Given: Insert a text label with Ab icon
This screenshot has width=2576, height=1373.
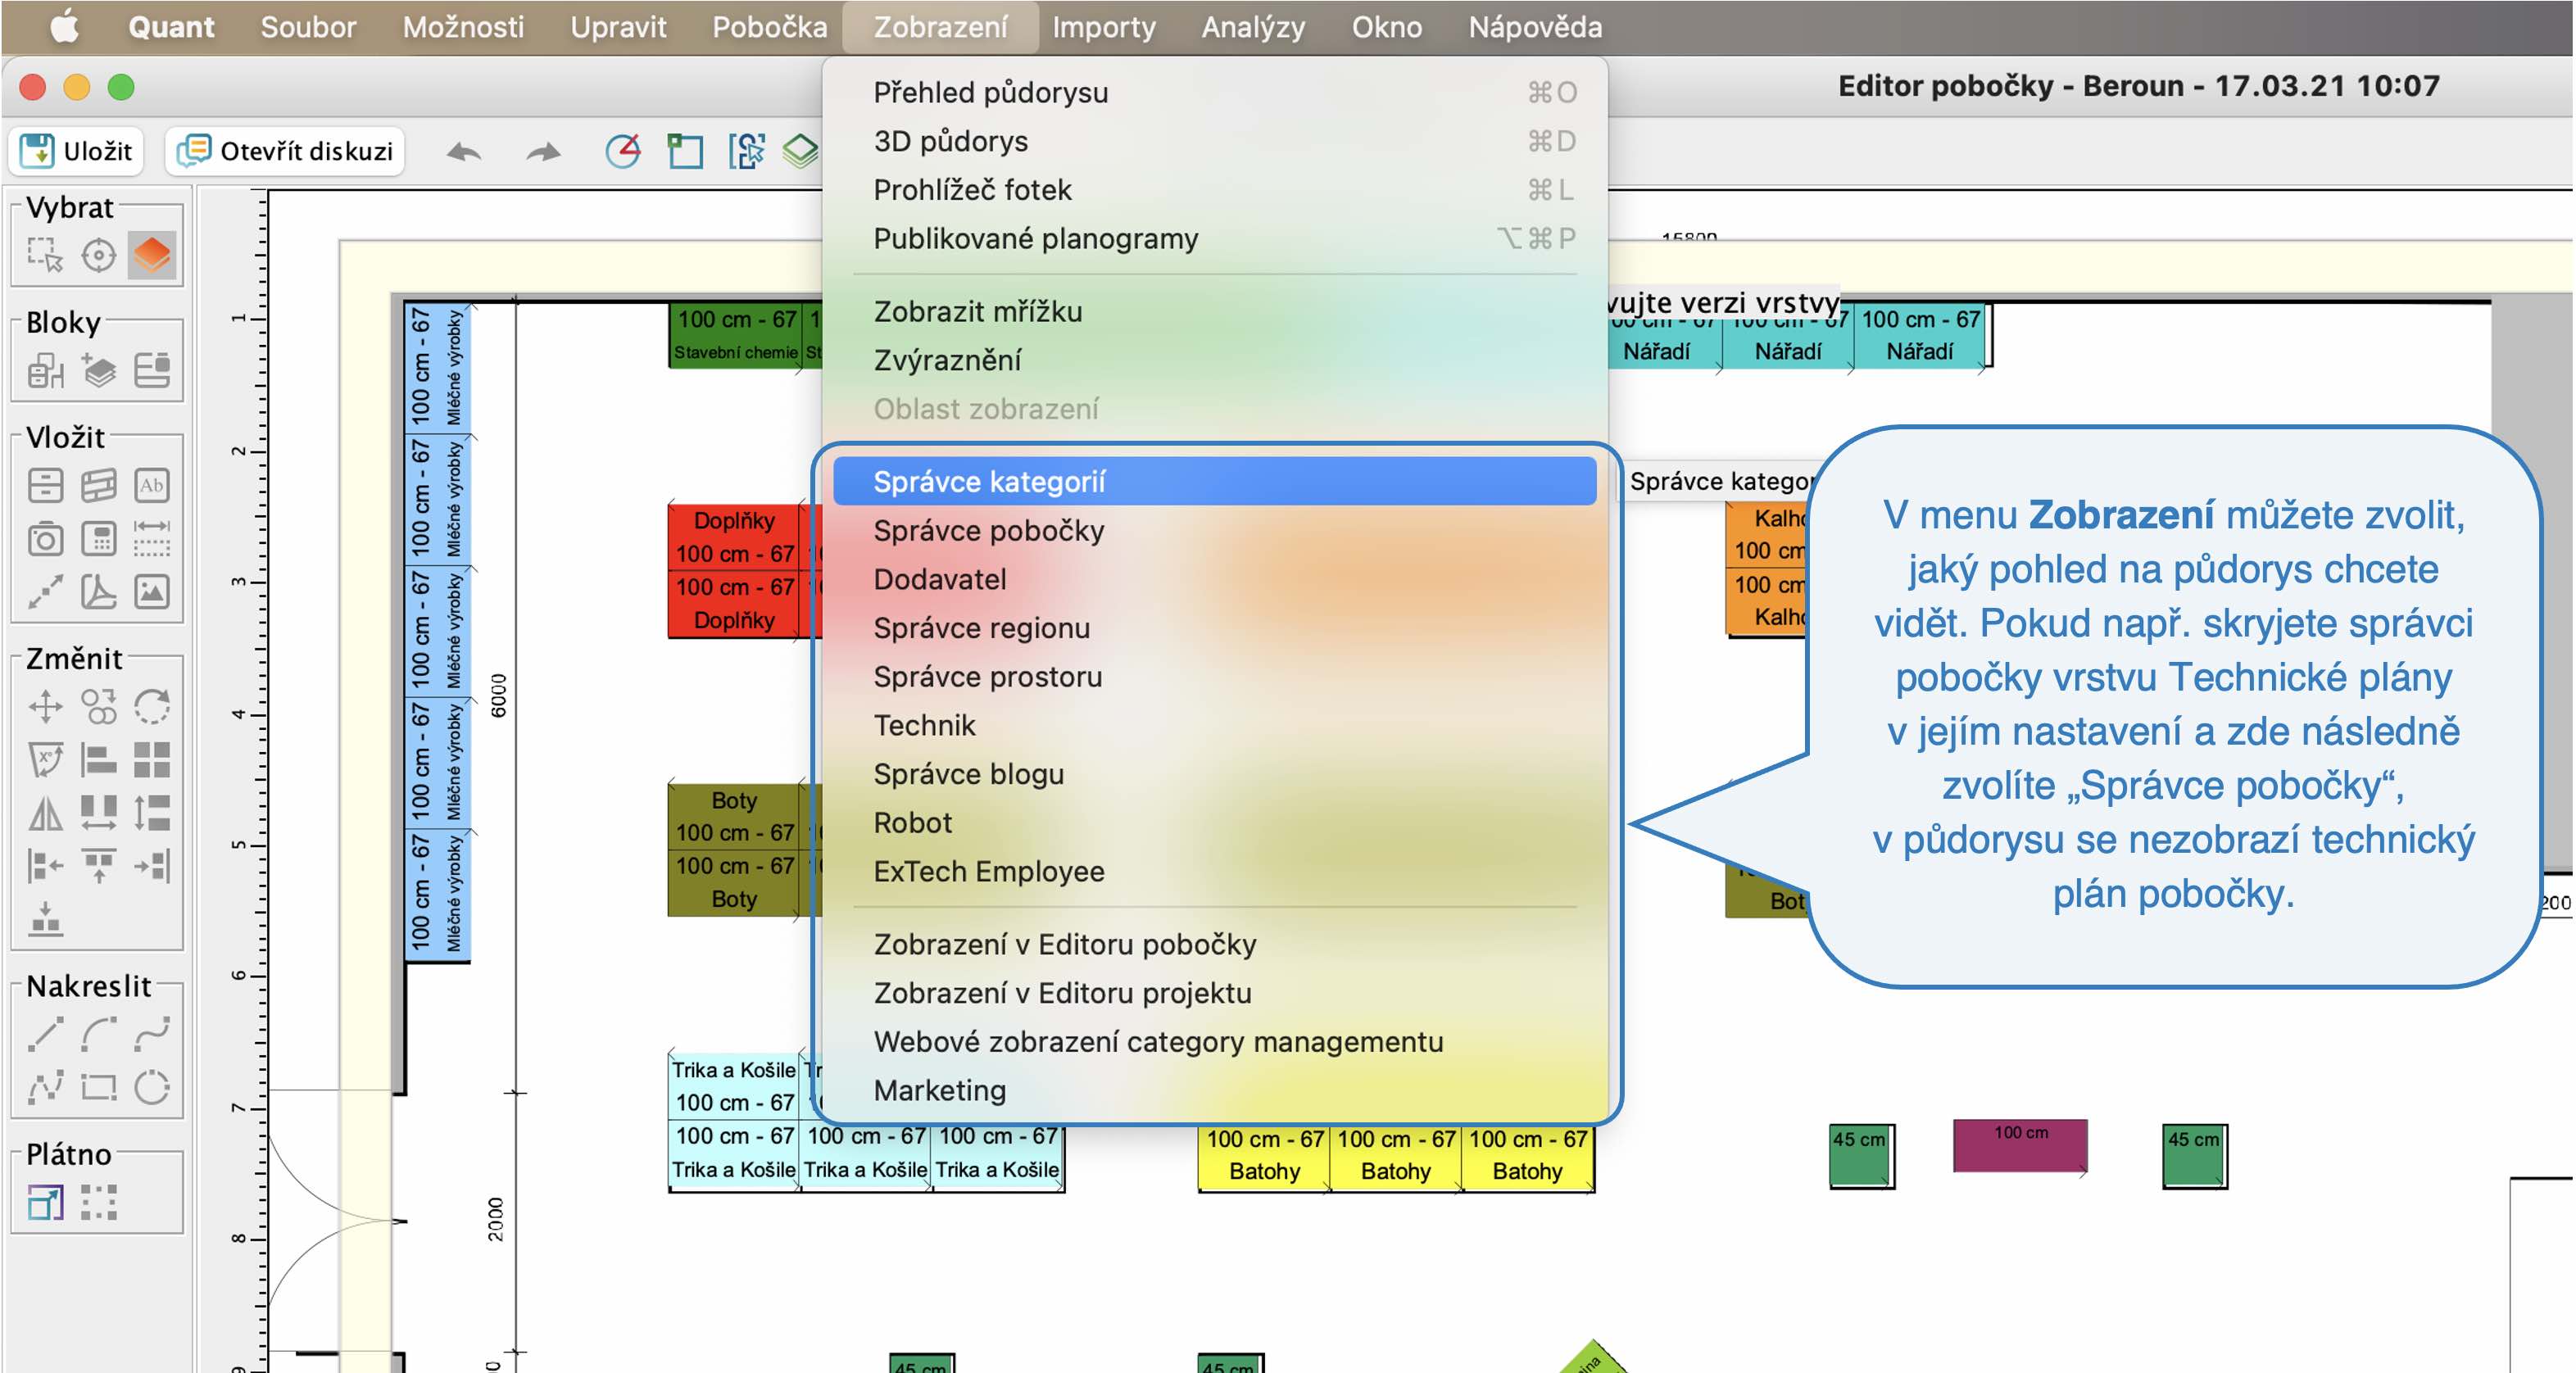Looking at the screenshot, I should pos(152,485).
